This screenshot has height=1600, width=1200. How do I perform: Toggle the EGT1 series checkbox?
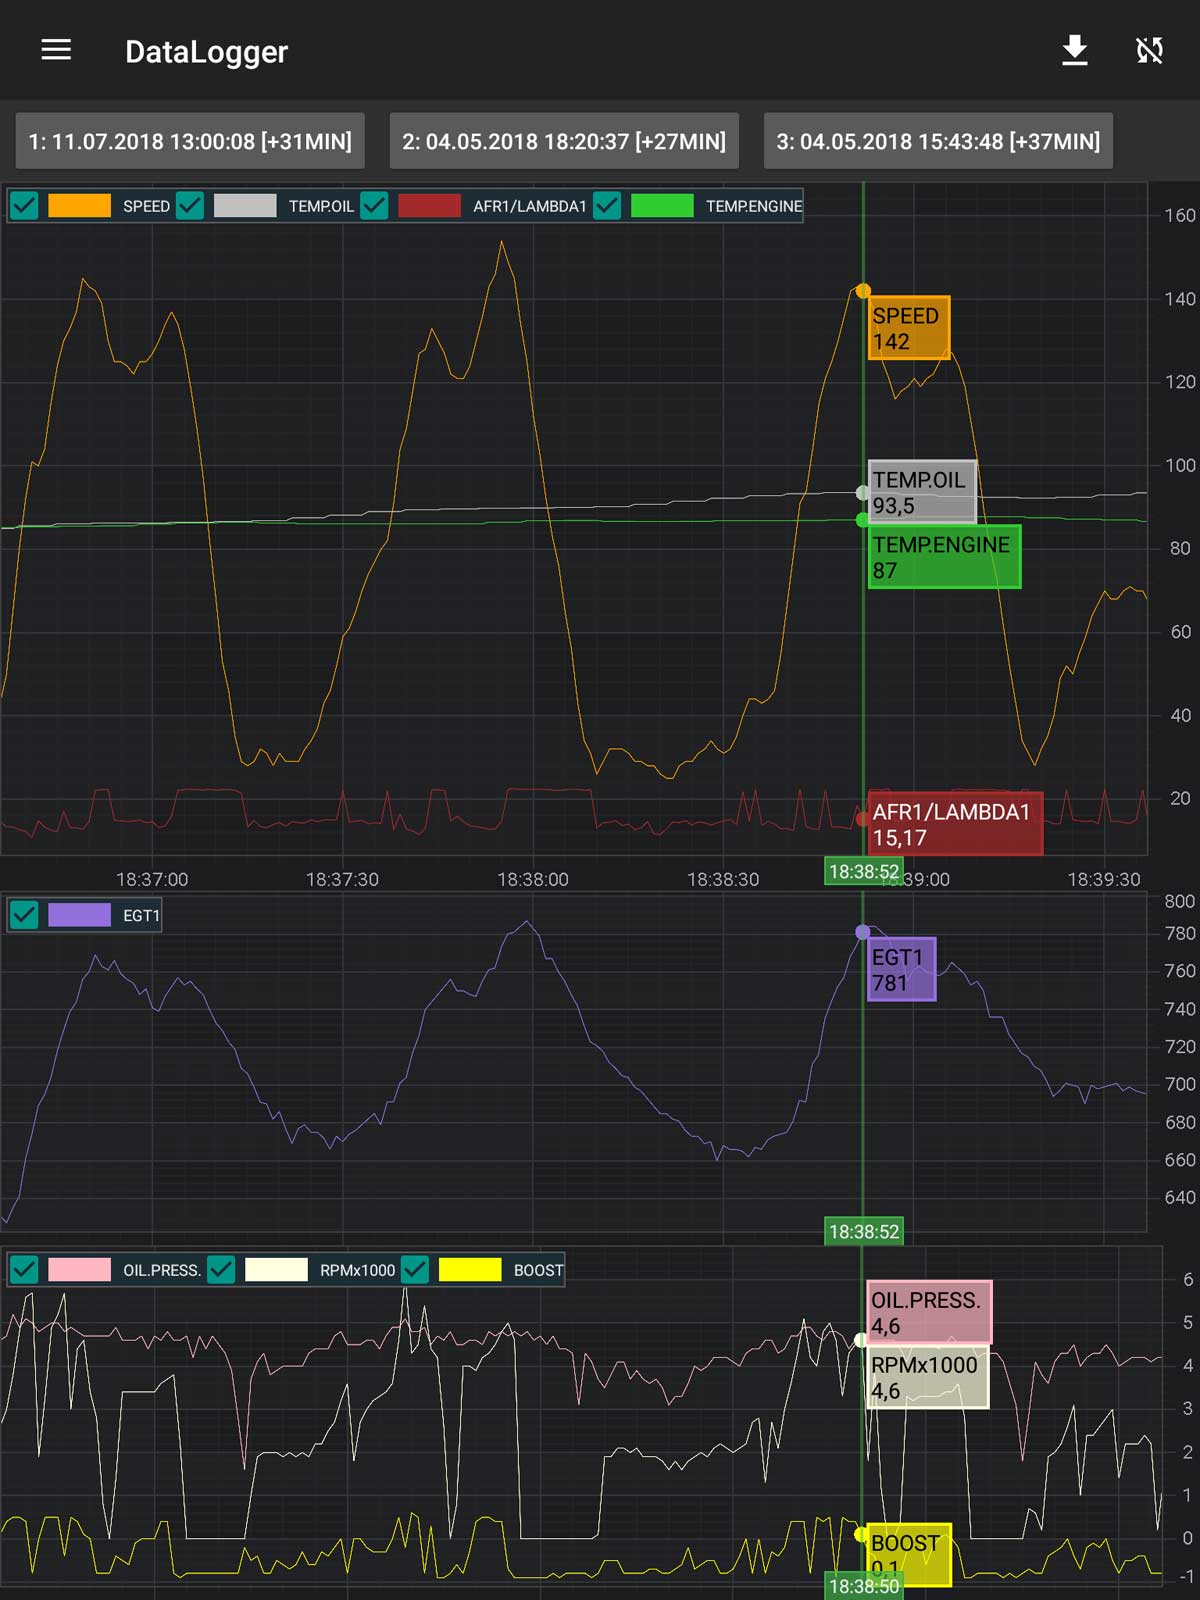(24, 915)
